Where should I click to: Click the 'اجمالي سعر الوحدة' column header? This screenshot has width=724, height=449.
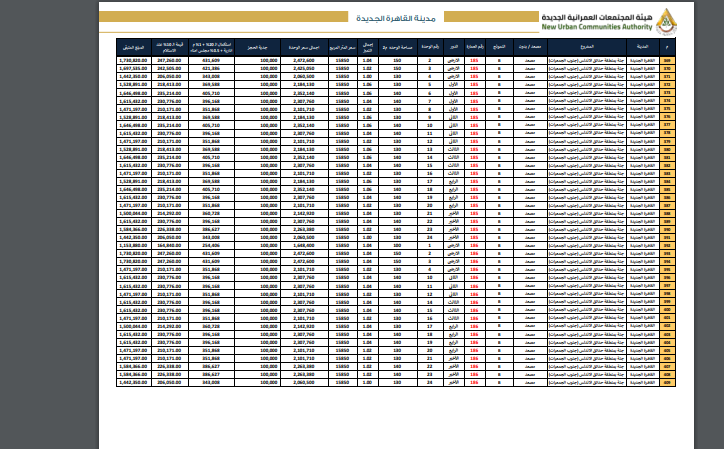(304, 47)
